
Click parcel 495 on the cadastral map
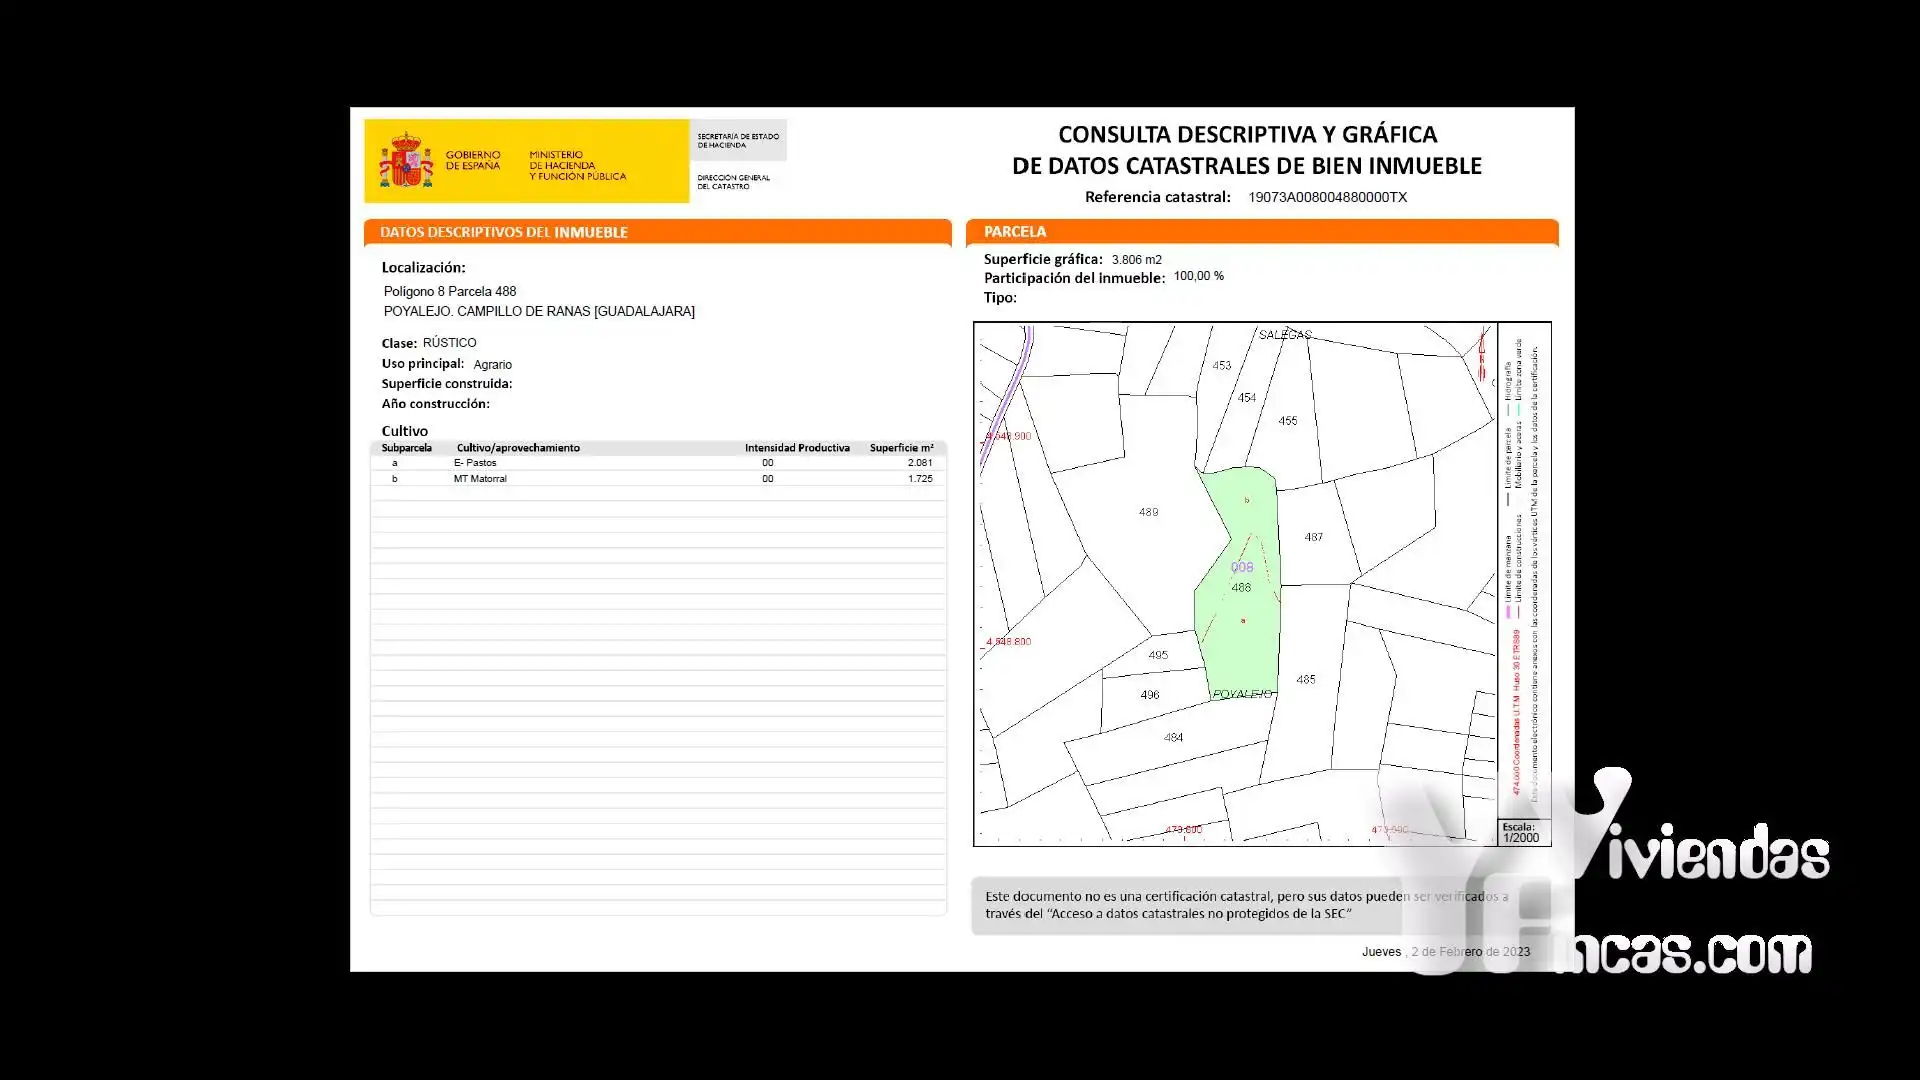click(1158, 655)
